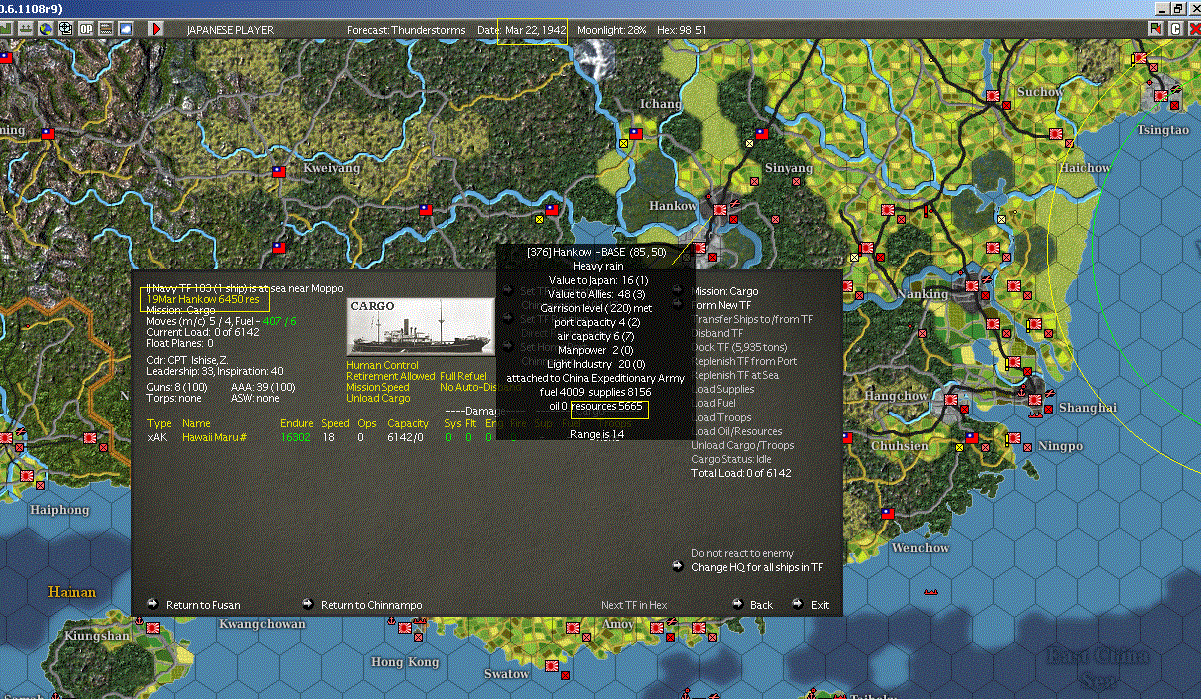This screenshot has height=699, width=1201.
Task: Toggle the Full Refuel setting
Action: coord(463,376)
